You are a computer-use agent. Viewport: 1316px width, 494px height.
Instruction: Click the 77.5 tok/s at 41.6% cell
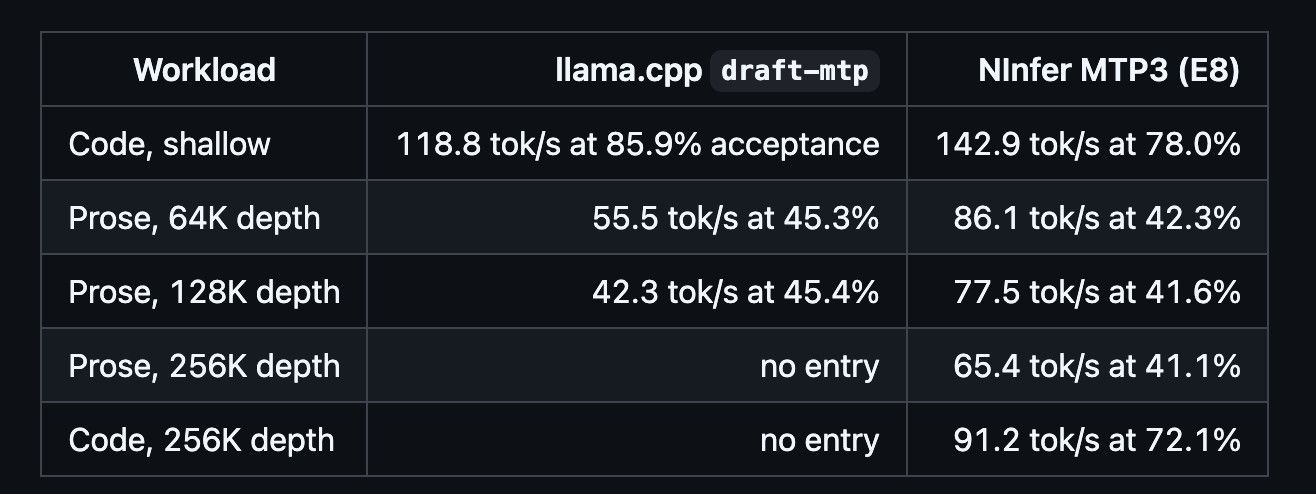tap(1087, 291)
